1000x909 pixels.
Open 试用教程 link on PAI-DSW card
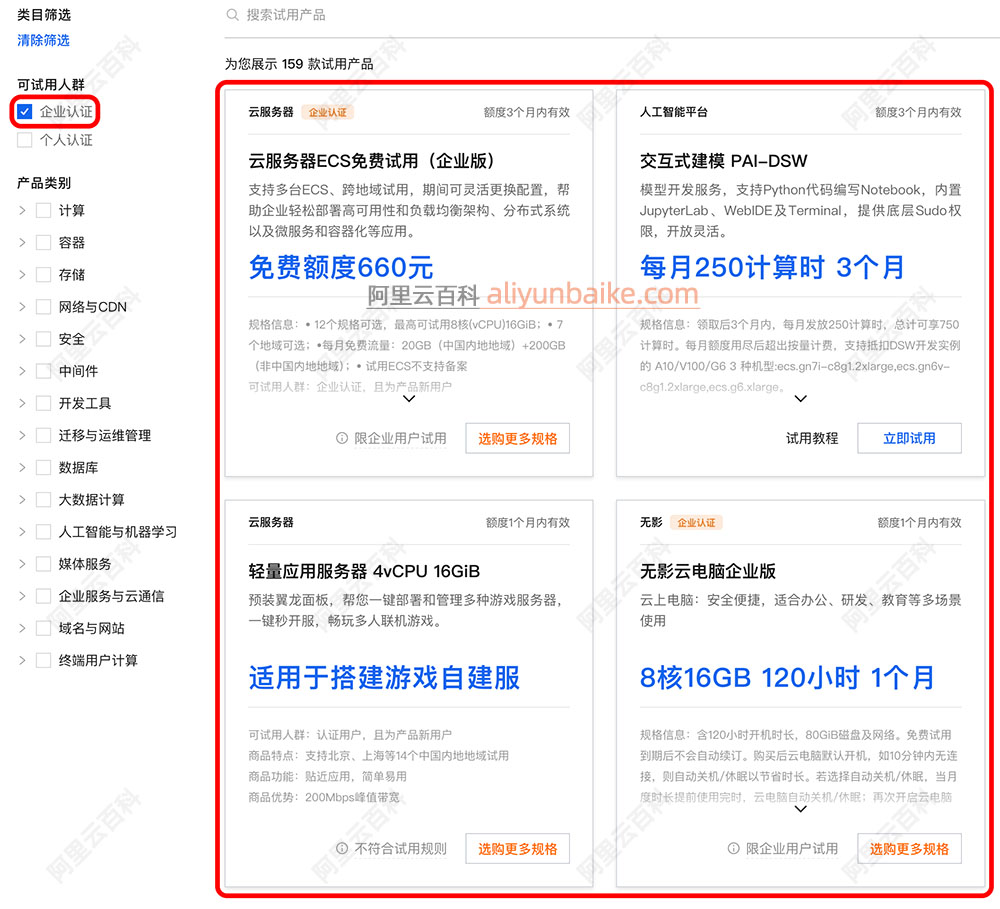click(x=812, y=438)
